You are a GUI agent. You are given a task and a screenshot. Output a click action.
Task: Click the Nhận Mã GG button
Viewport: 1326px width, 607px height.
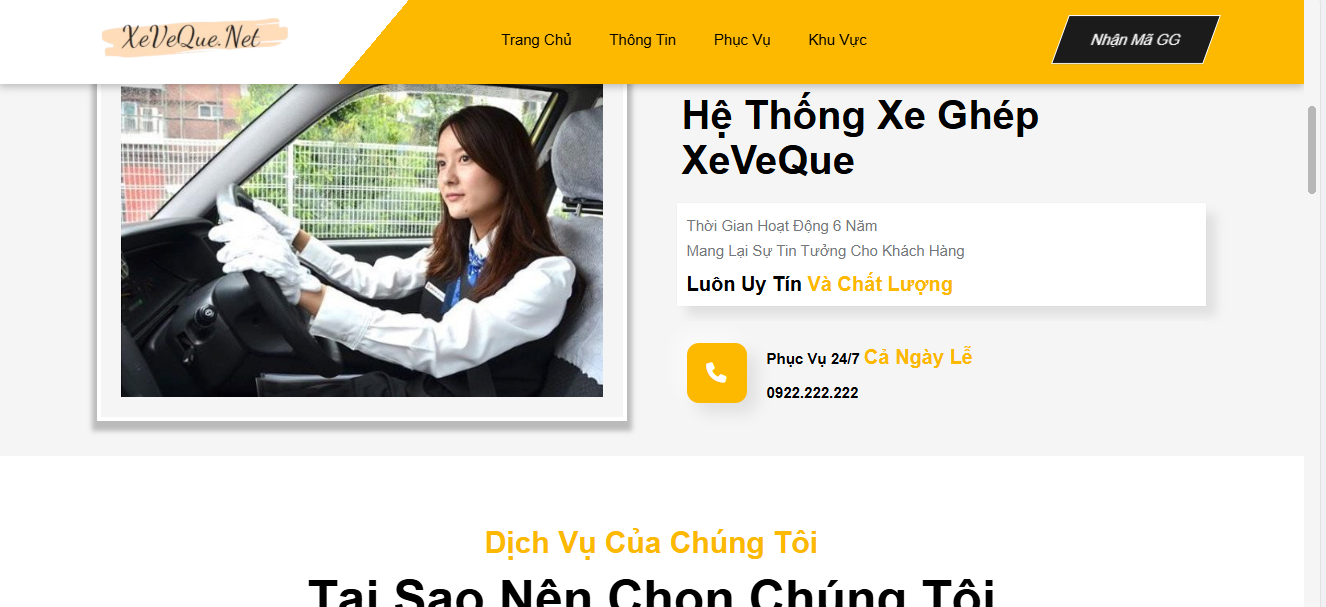click(x=1135, y=40)
